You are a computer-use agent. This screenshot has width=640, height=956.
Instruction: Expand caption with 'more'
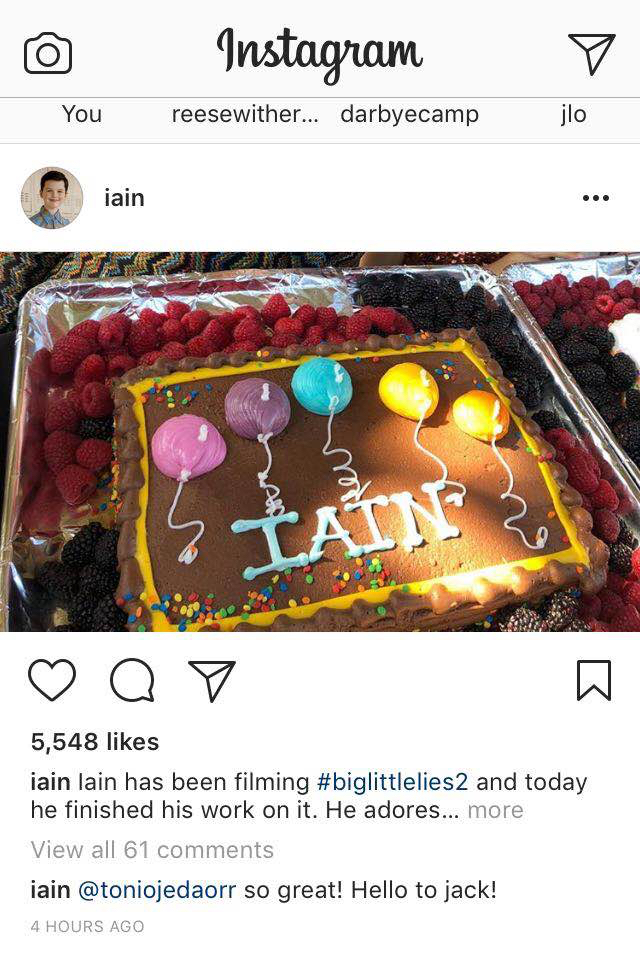496,810
